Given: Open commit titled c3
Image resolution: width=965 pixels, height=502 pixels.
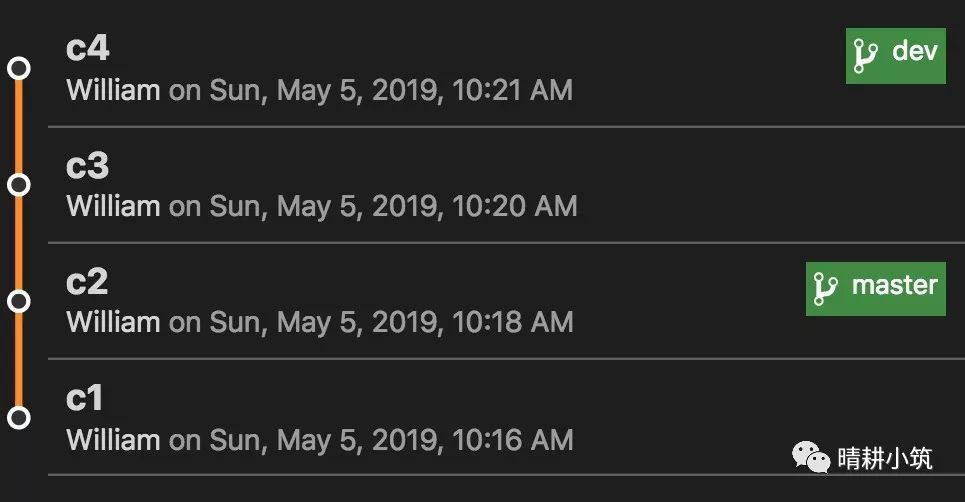Looking at the screenshot, I should [88, 166].
